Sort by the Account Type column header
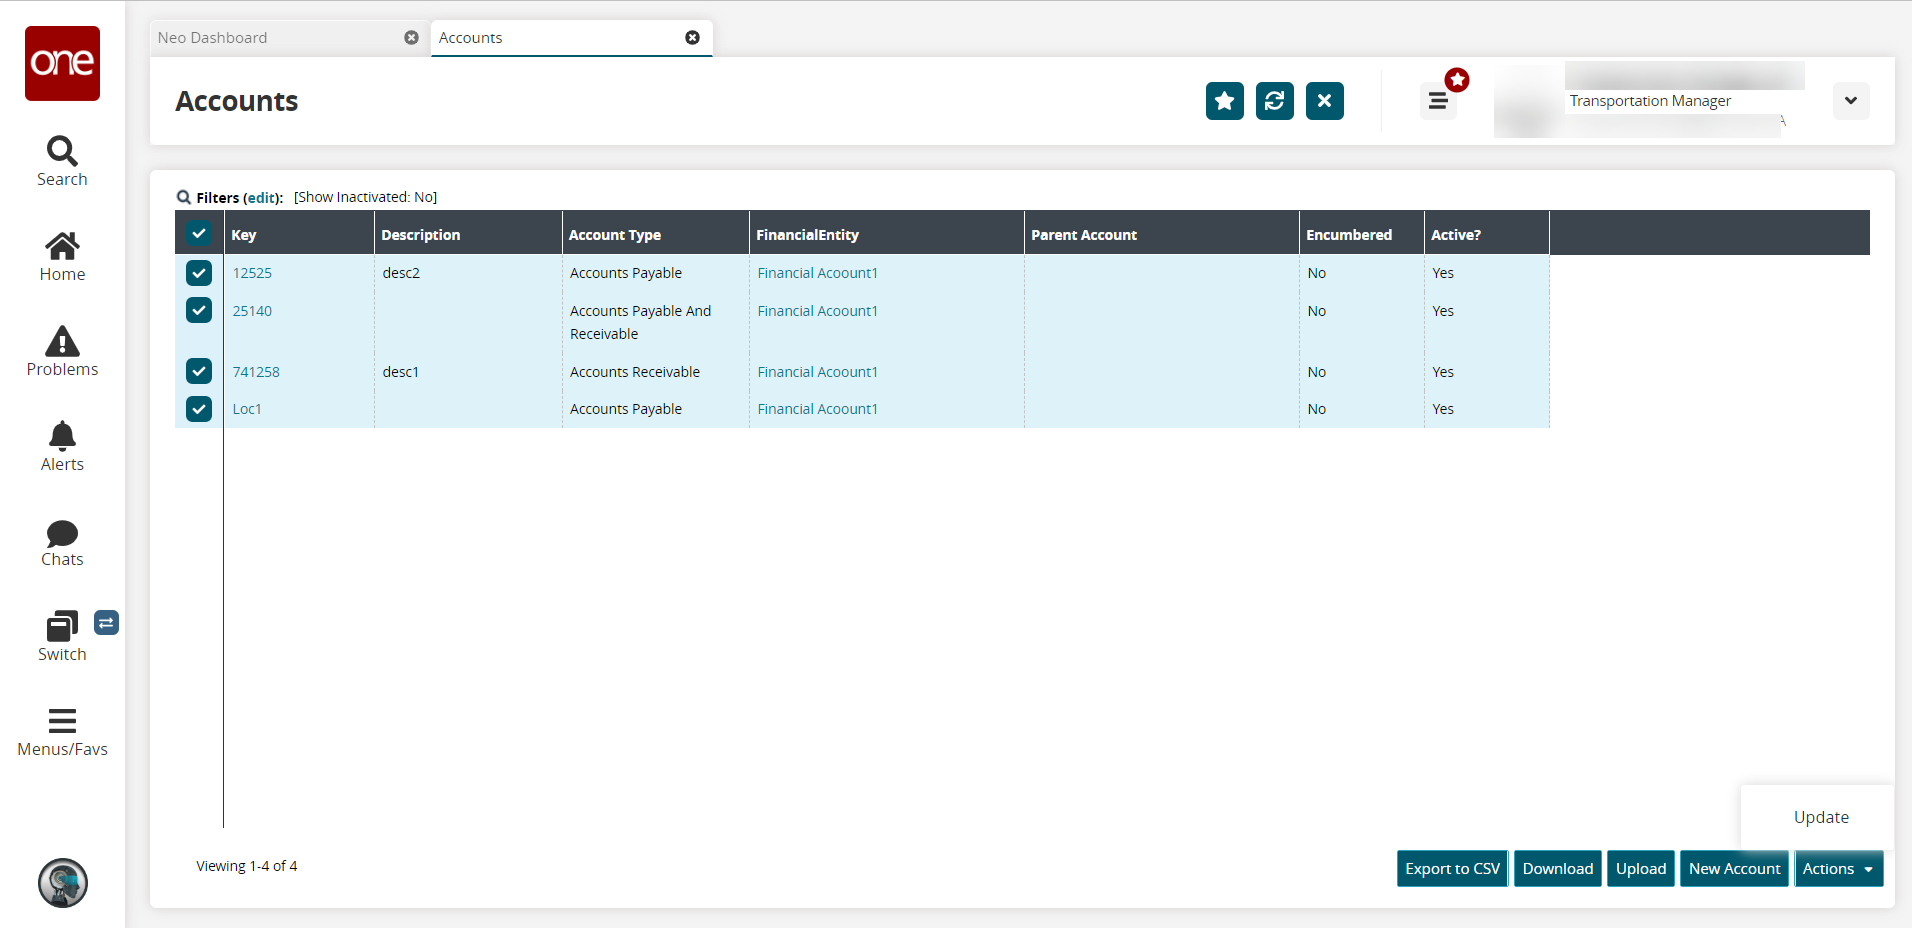Screen dimensions: 1912x928 614,235
